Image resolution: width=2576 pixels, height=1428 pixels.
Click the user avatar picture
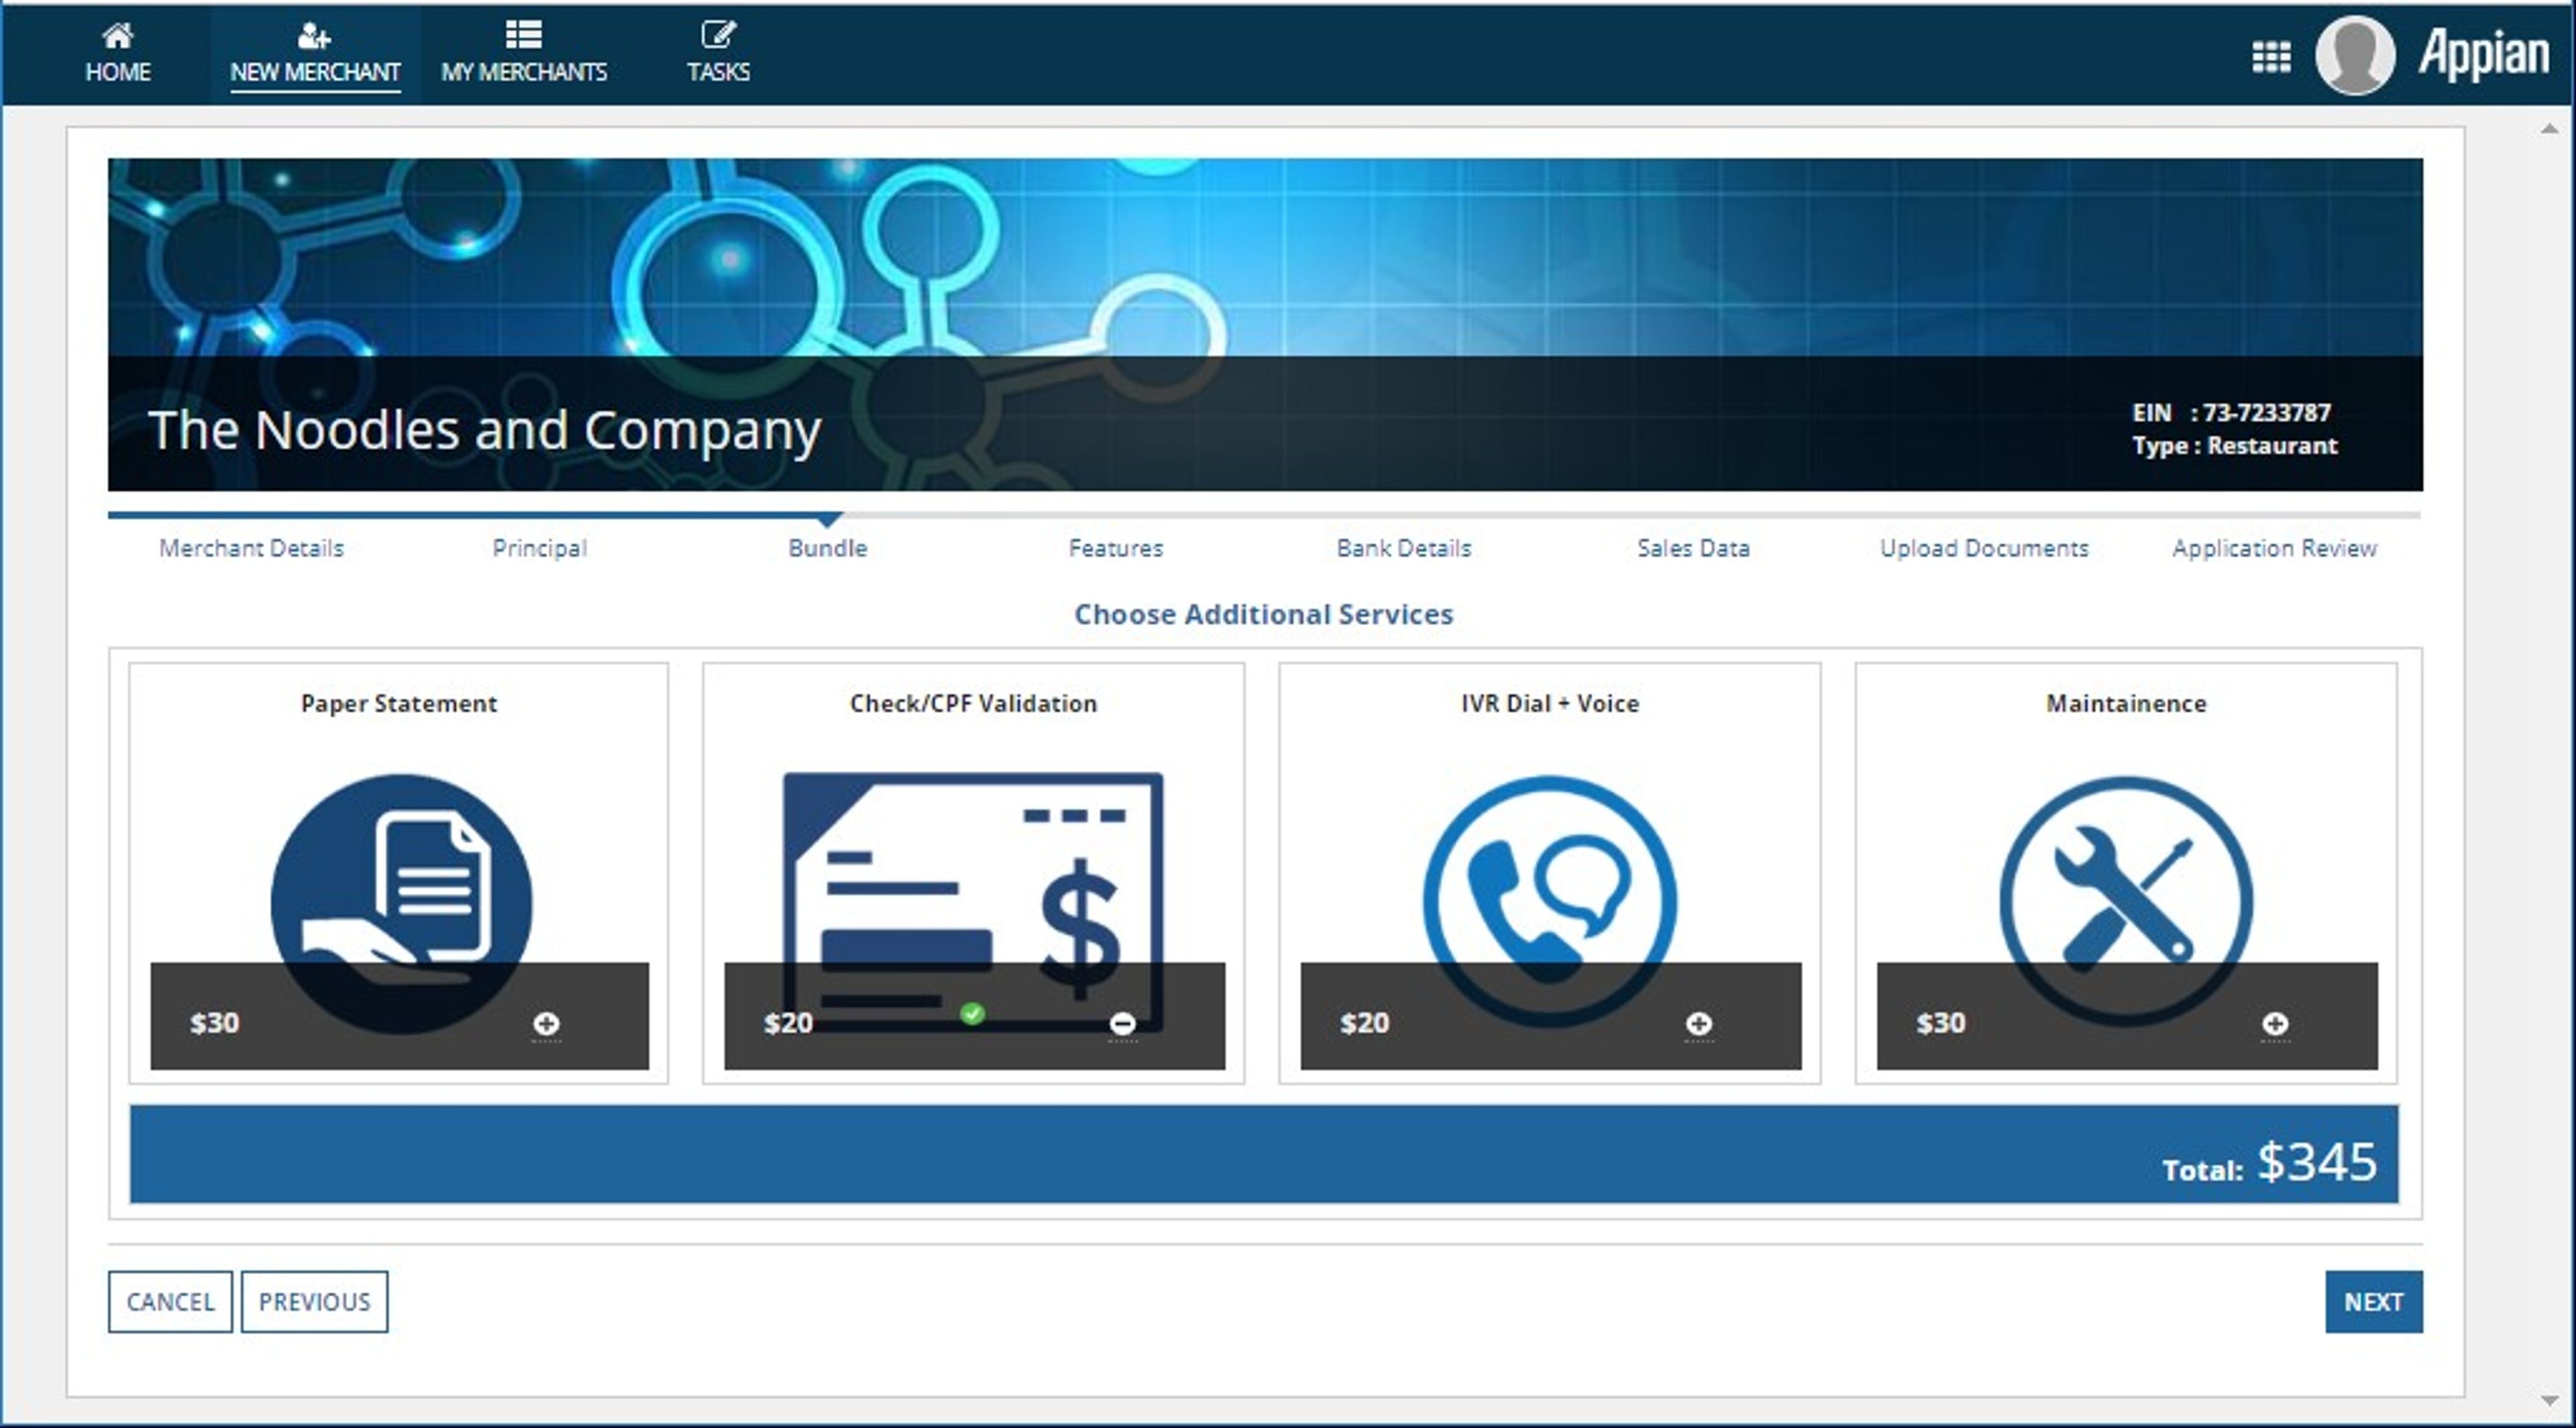(2354, 55)
